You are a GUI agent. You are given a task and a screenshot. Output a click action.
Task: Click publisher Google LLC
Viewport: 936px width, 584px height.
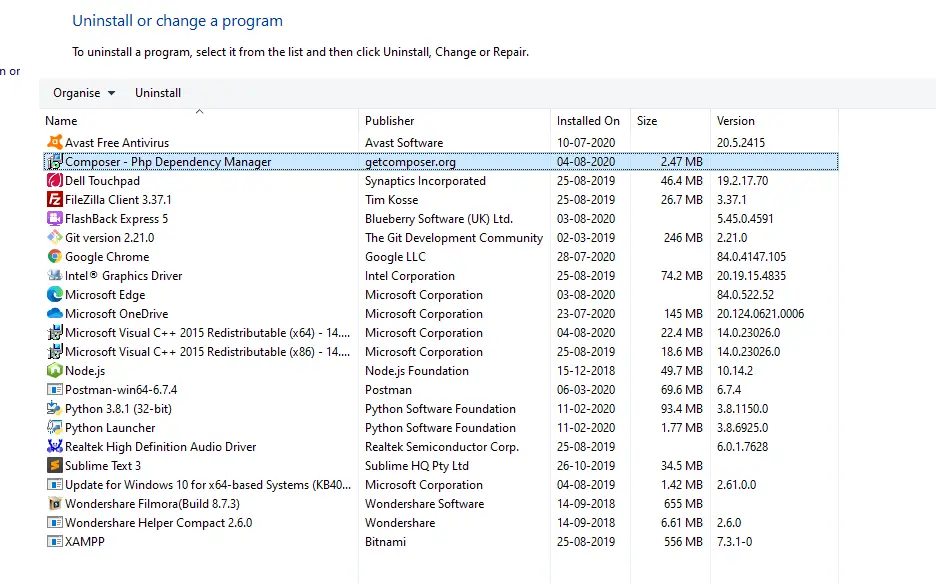click(x=395, y=257)
